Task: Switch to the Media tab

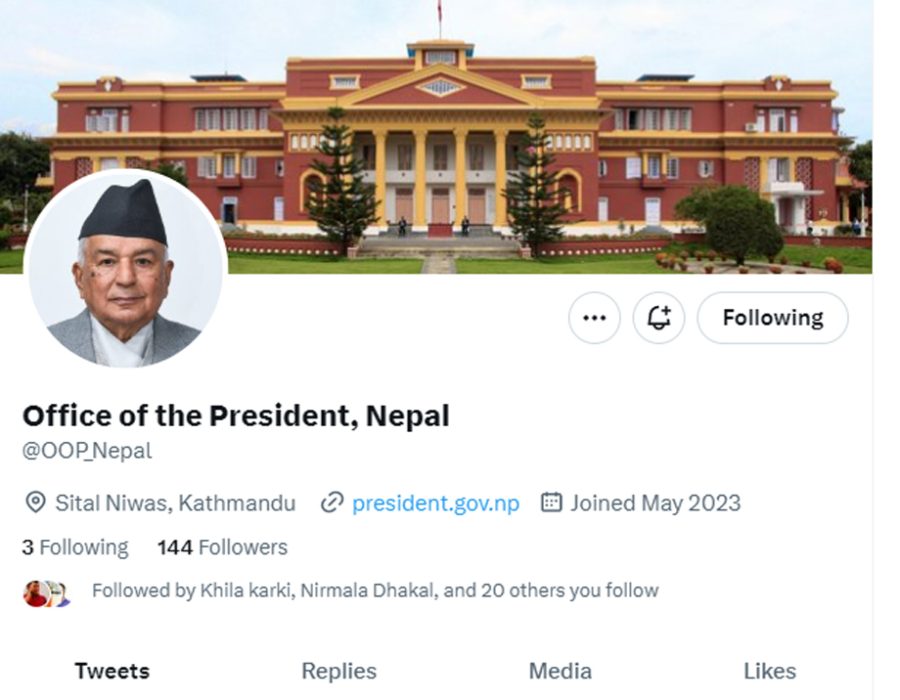Action: point(560,670)
